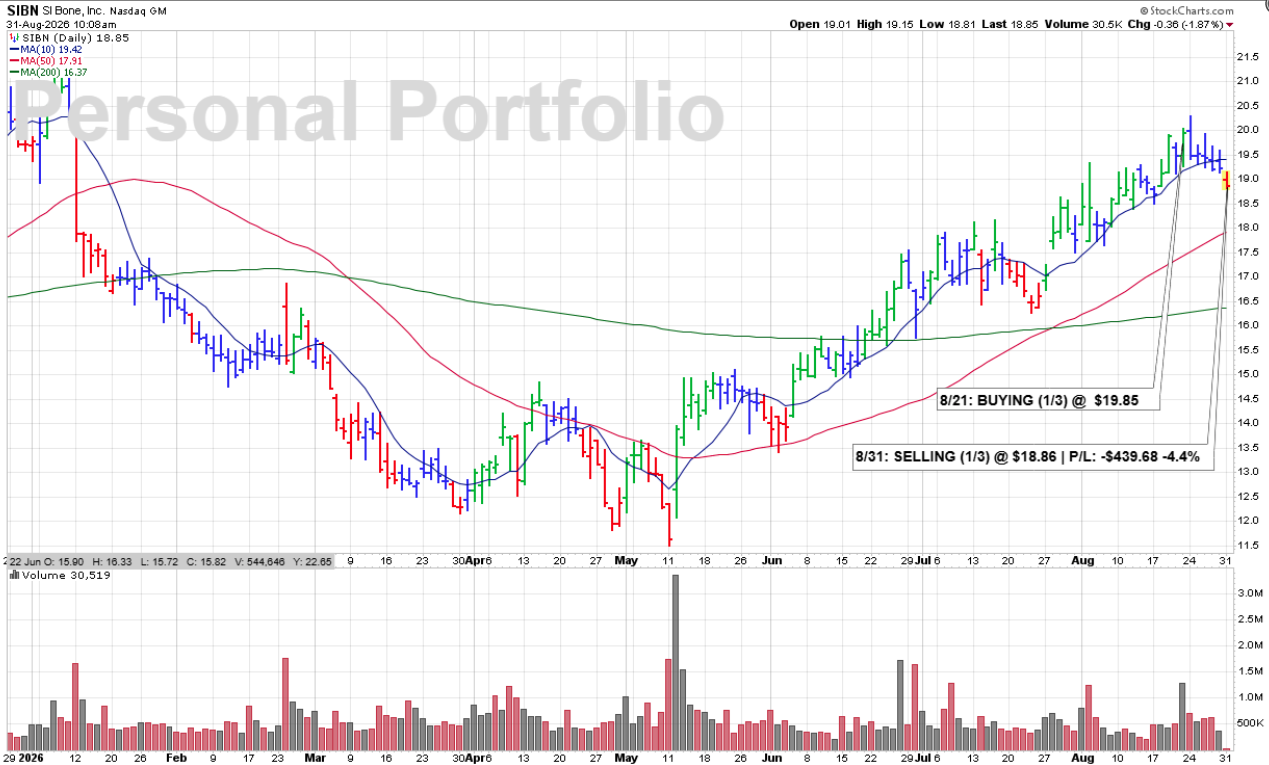Click the MA(200) 16.37 legend entry
The height and width of the screenshot is (765, 1269).
(53, 72)
